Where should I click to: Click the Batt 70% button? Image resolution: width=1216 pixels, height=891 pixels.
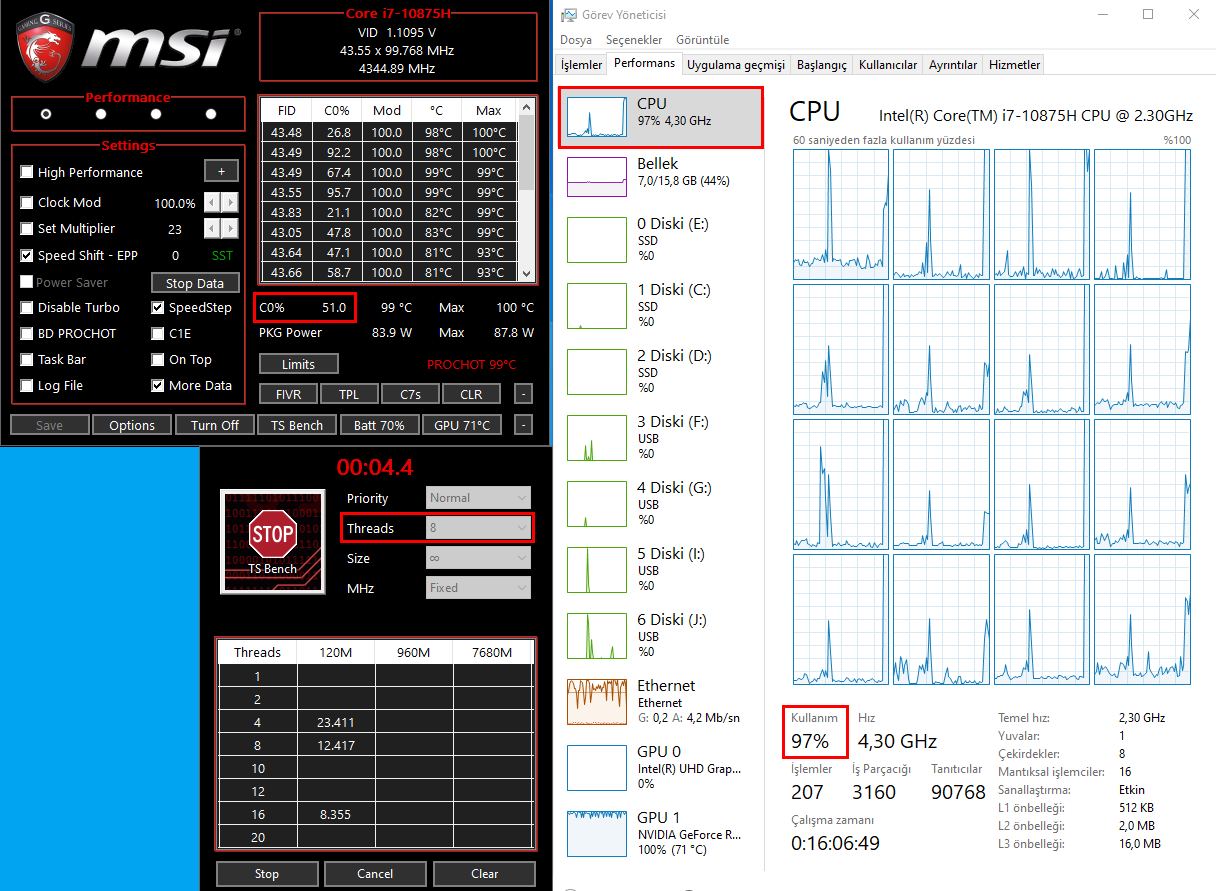pyautogui.click(x=380, y=425)
